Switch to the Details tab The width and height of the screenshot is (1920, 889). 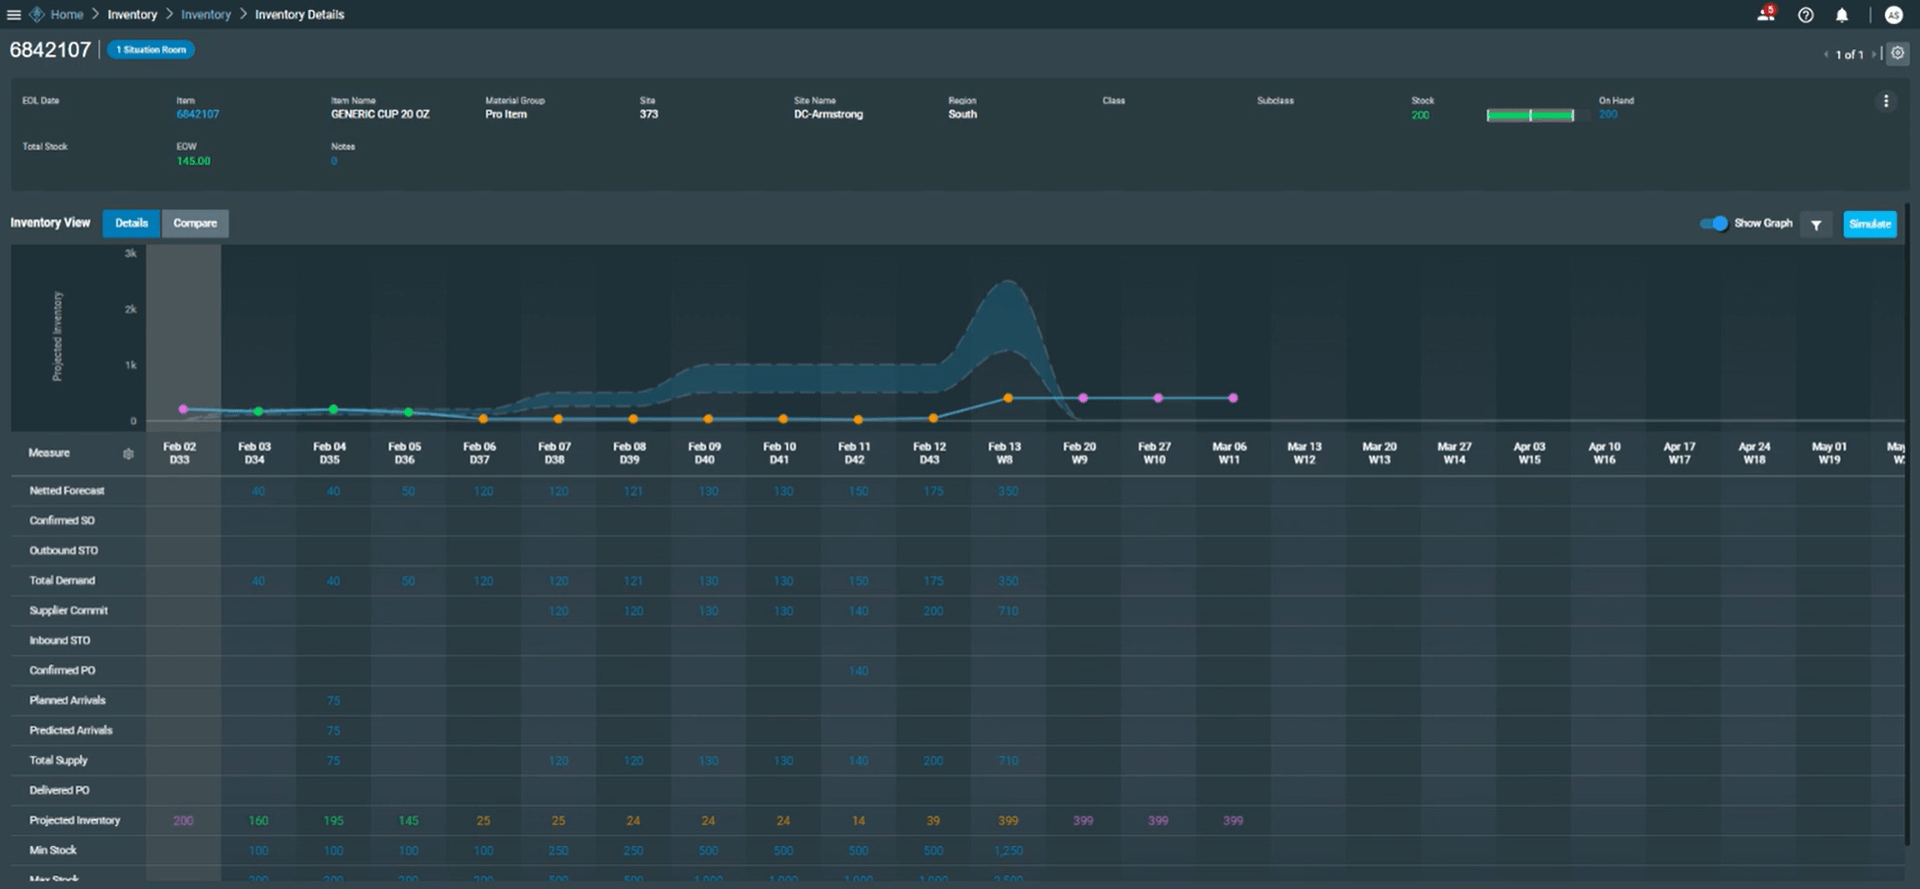[131, 223]
